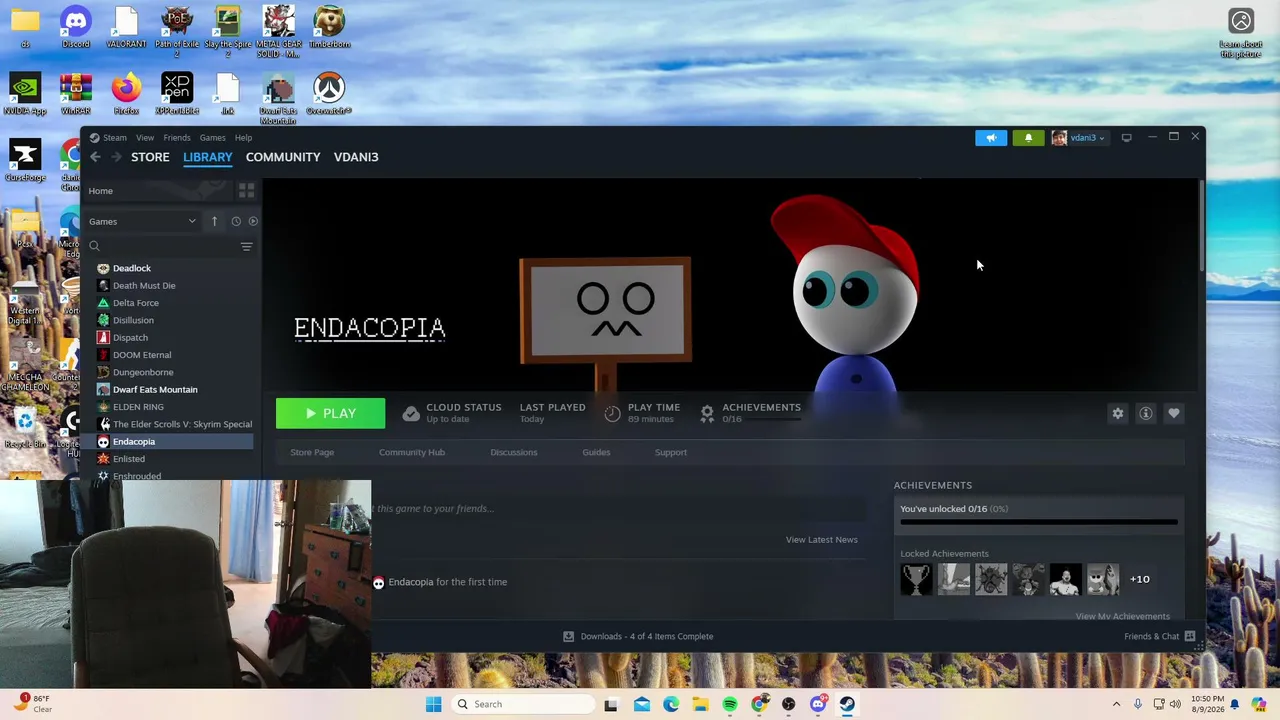Open Spotify from the taskbar

pyautogui.click(x=730, y=704)
